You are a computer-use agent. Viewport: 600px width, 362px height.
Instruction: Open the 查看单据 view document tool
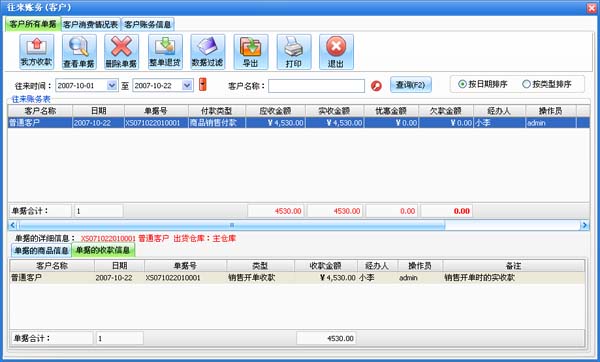pyautogui.click(x=79, y=52)
